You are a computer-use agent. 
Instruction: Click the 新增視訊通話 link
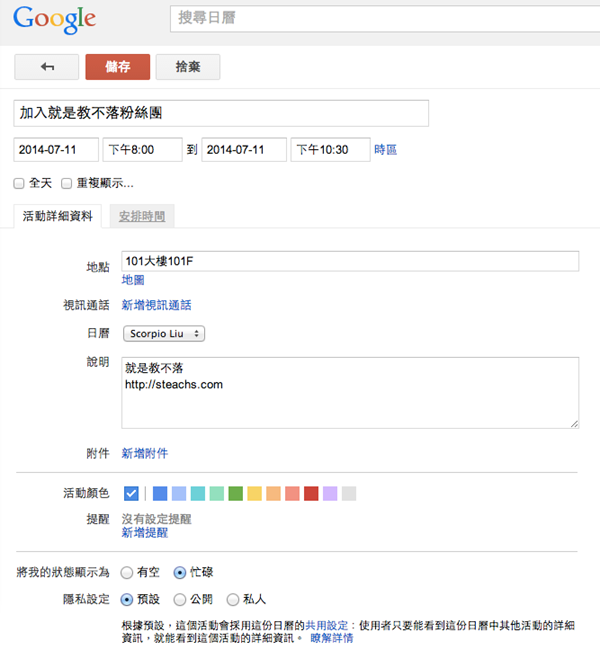156,305
